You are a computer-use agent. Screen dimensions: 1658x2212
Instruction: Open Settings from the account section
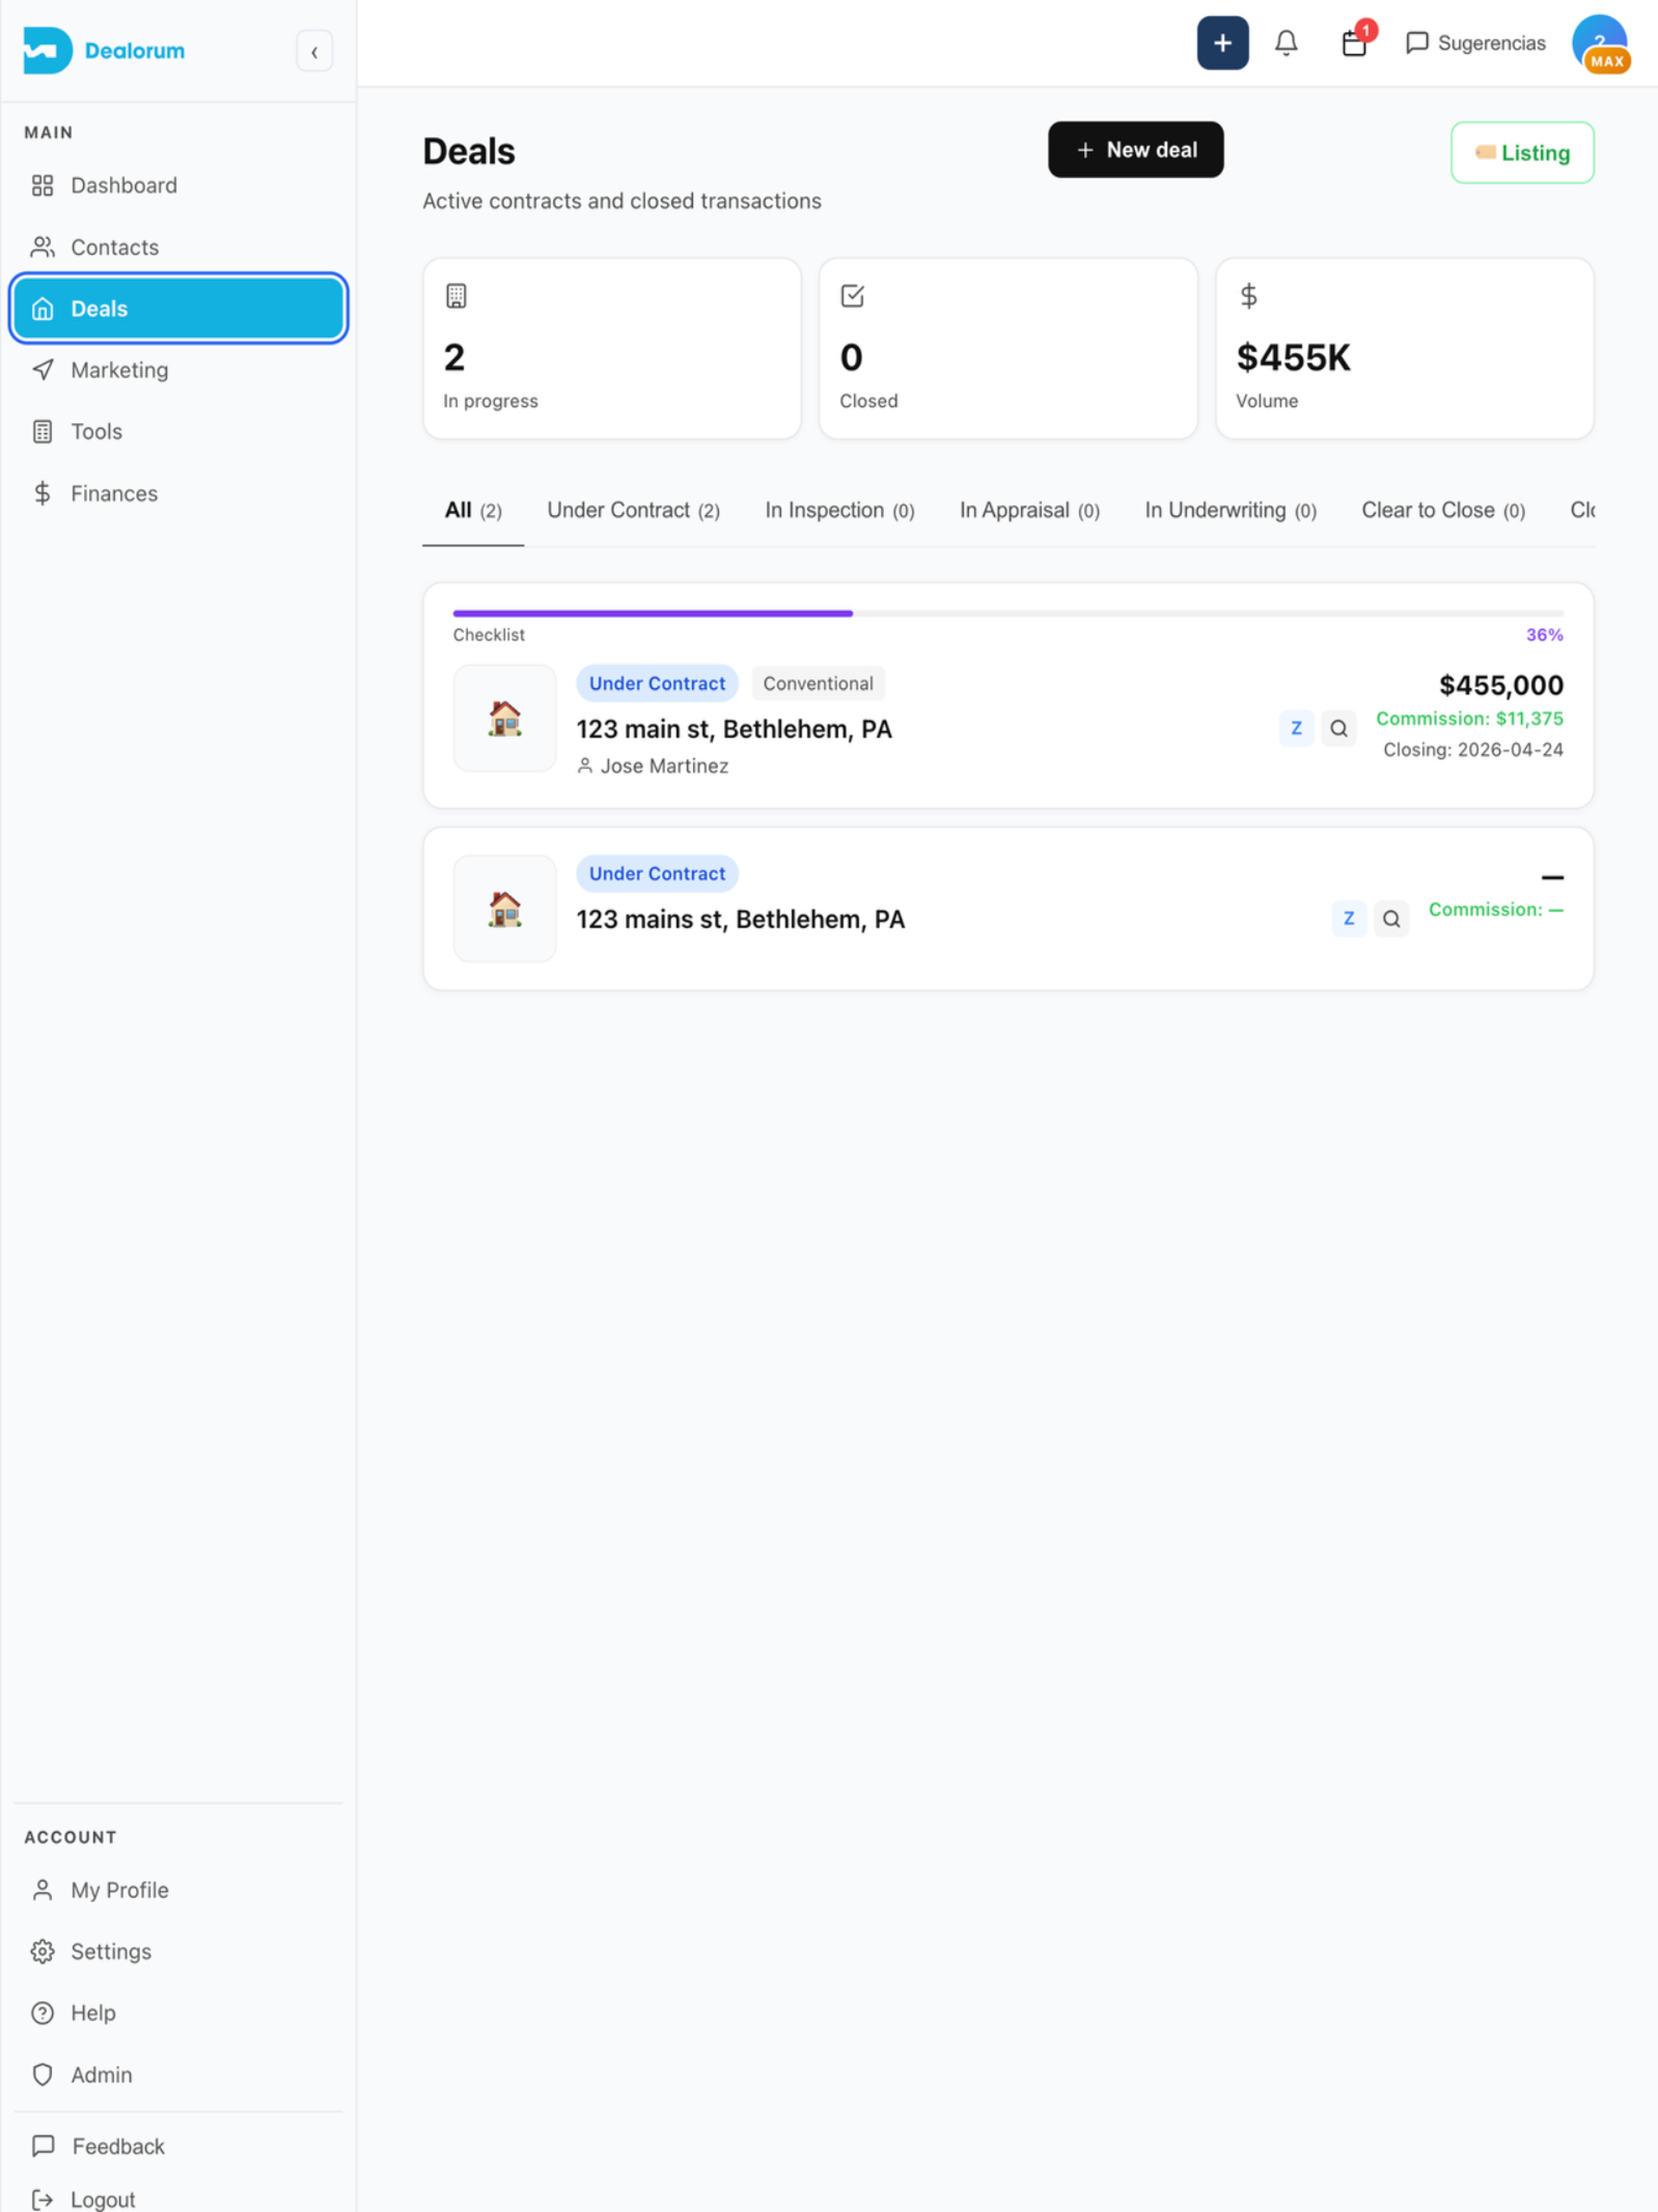(x=179, y=1951)
